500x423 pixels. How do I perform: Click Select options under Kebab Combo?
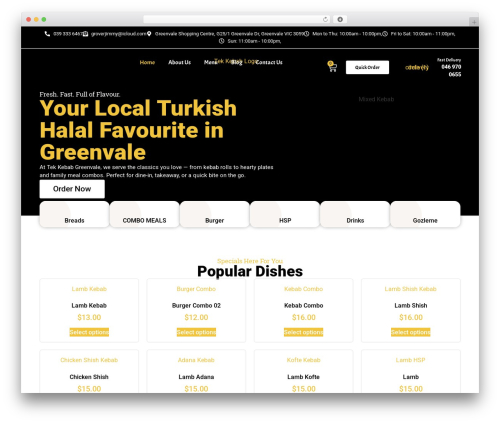[304, 332]
